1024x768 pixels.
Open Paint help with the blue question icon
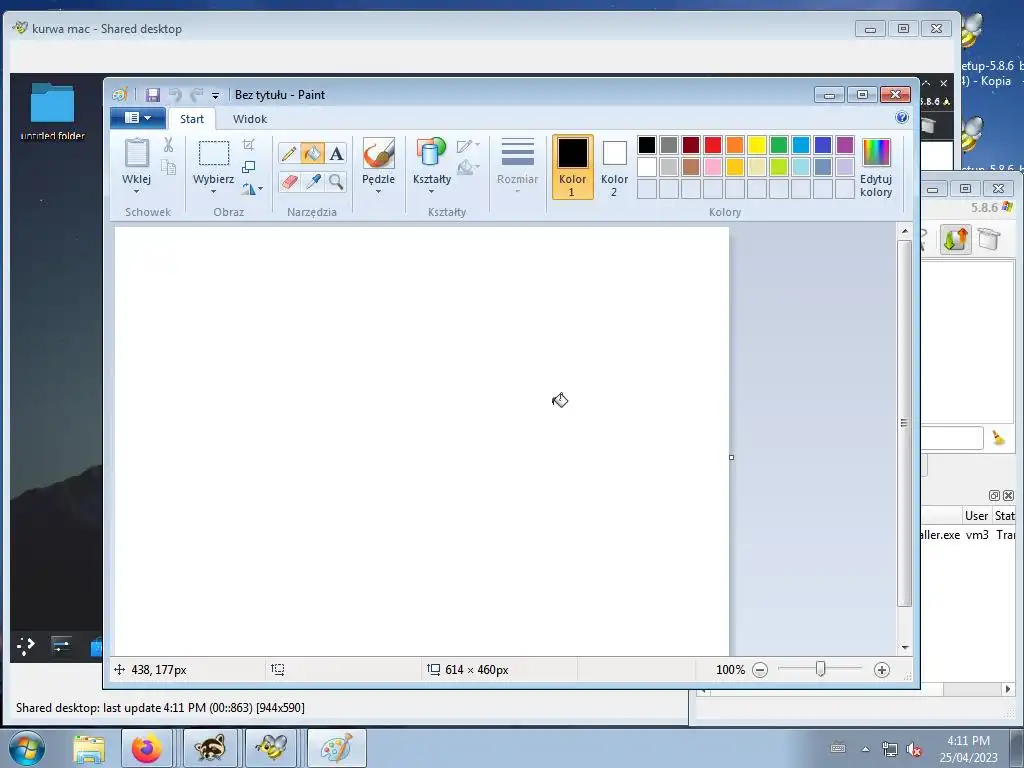pos(902,118)
